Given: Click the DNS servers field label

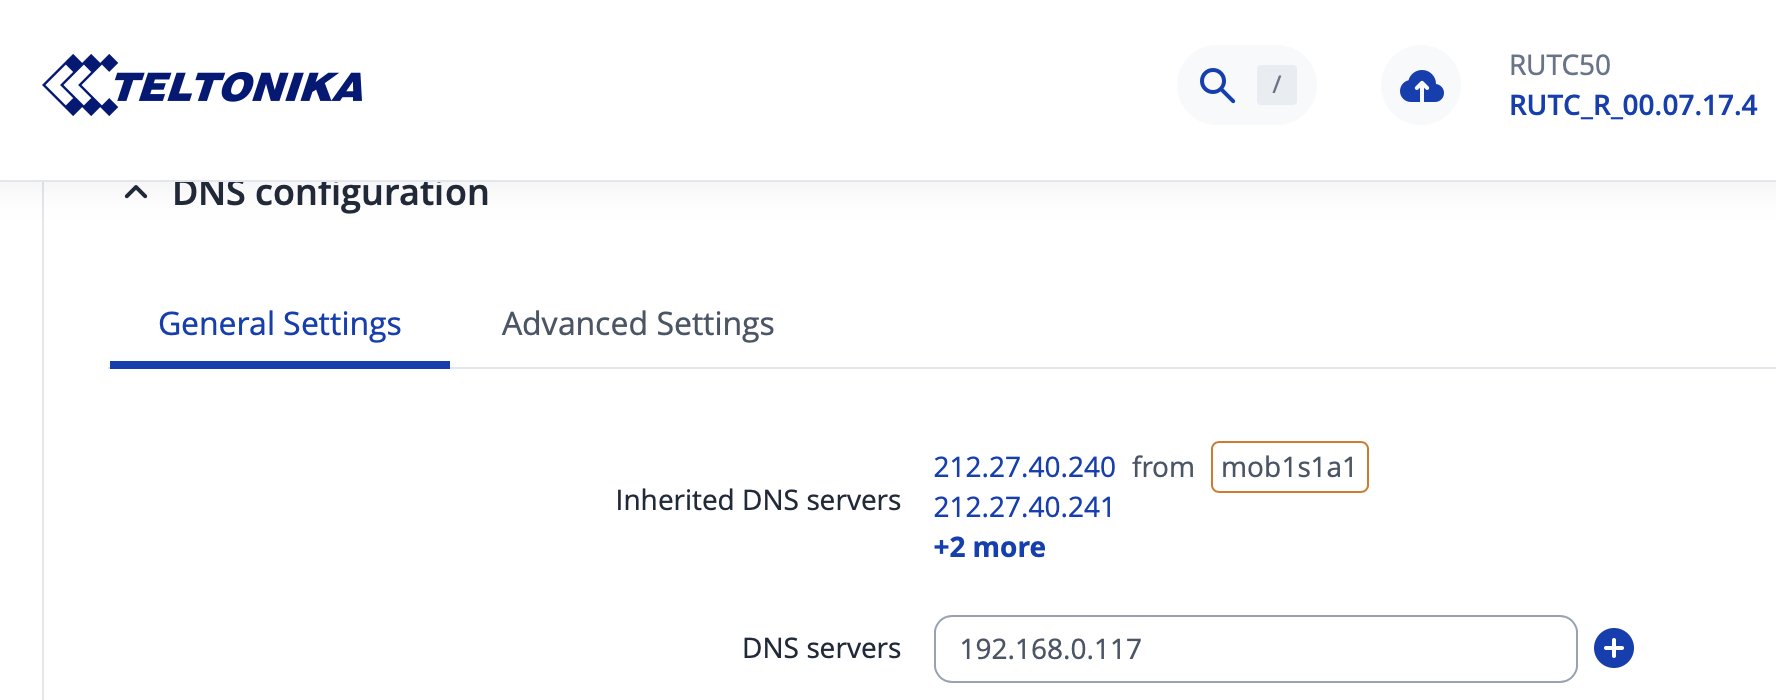Looking at the screenshot, I should click(821, 648).
